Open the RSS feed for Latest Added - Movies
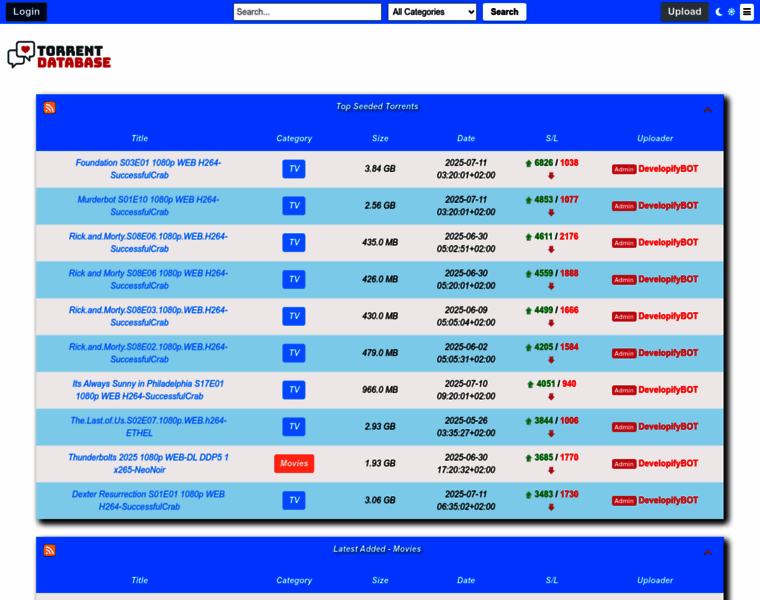Image resolution: width=760 pixels, height=600 pixels. click(49, 550)
